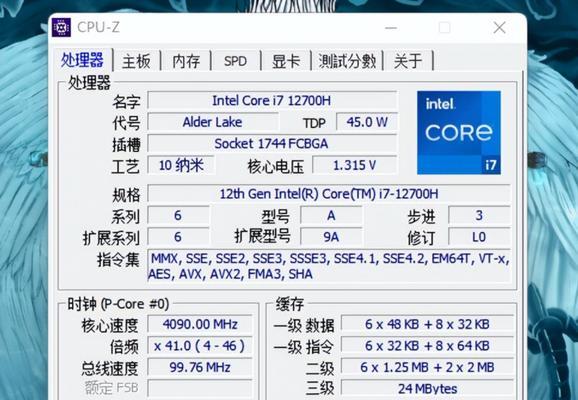
Task: Click the core speed 4090.00 MHz value
Action: pos(200,324)
